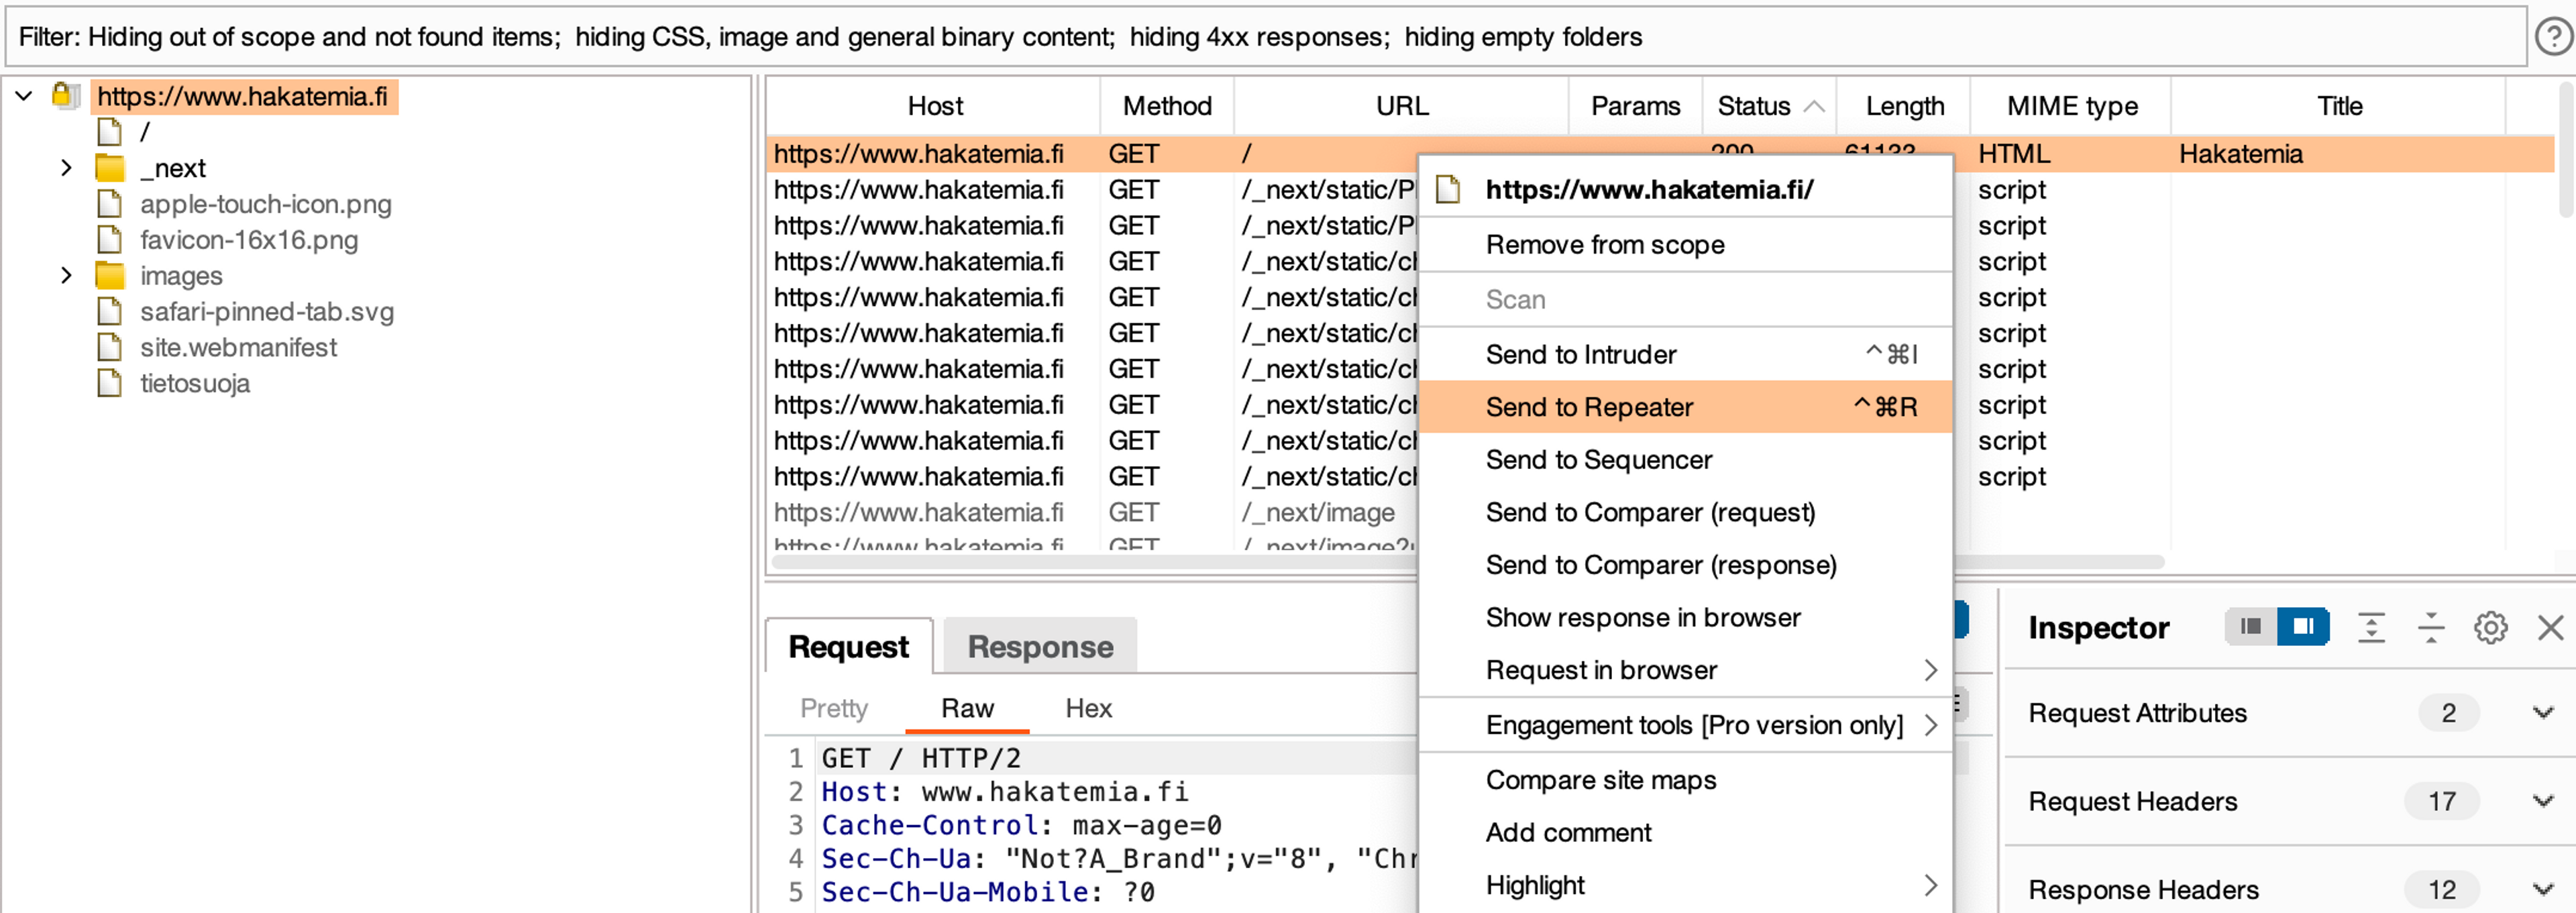
Task: Select the _next folder icon
Action: [x=110, y=168]
